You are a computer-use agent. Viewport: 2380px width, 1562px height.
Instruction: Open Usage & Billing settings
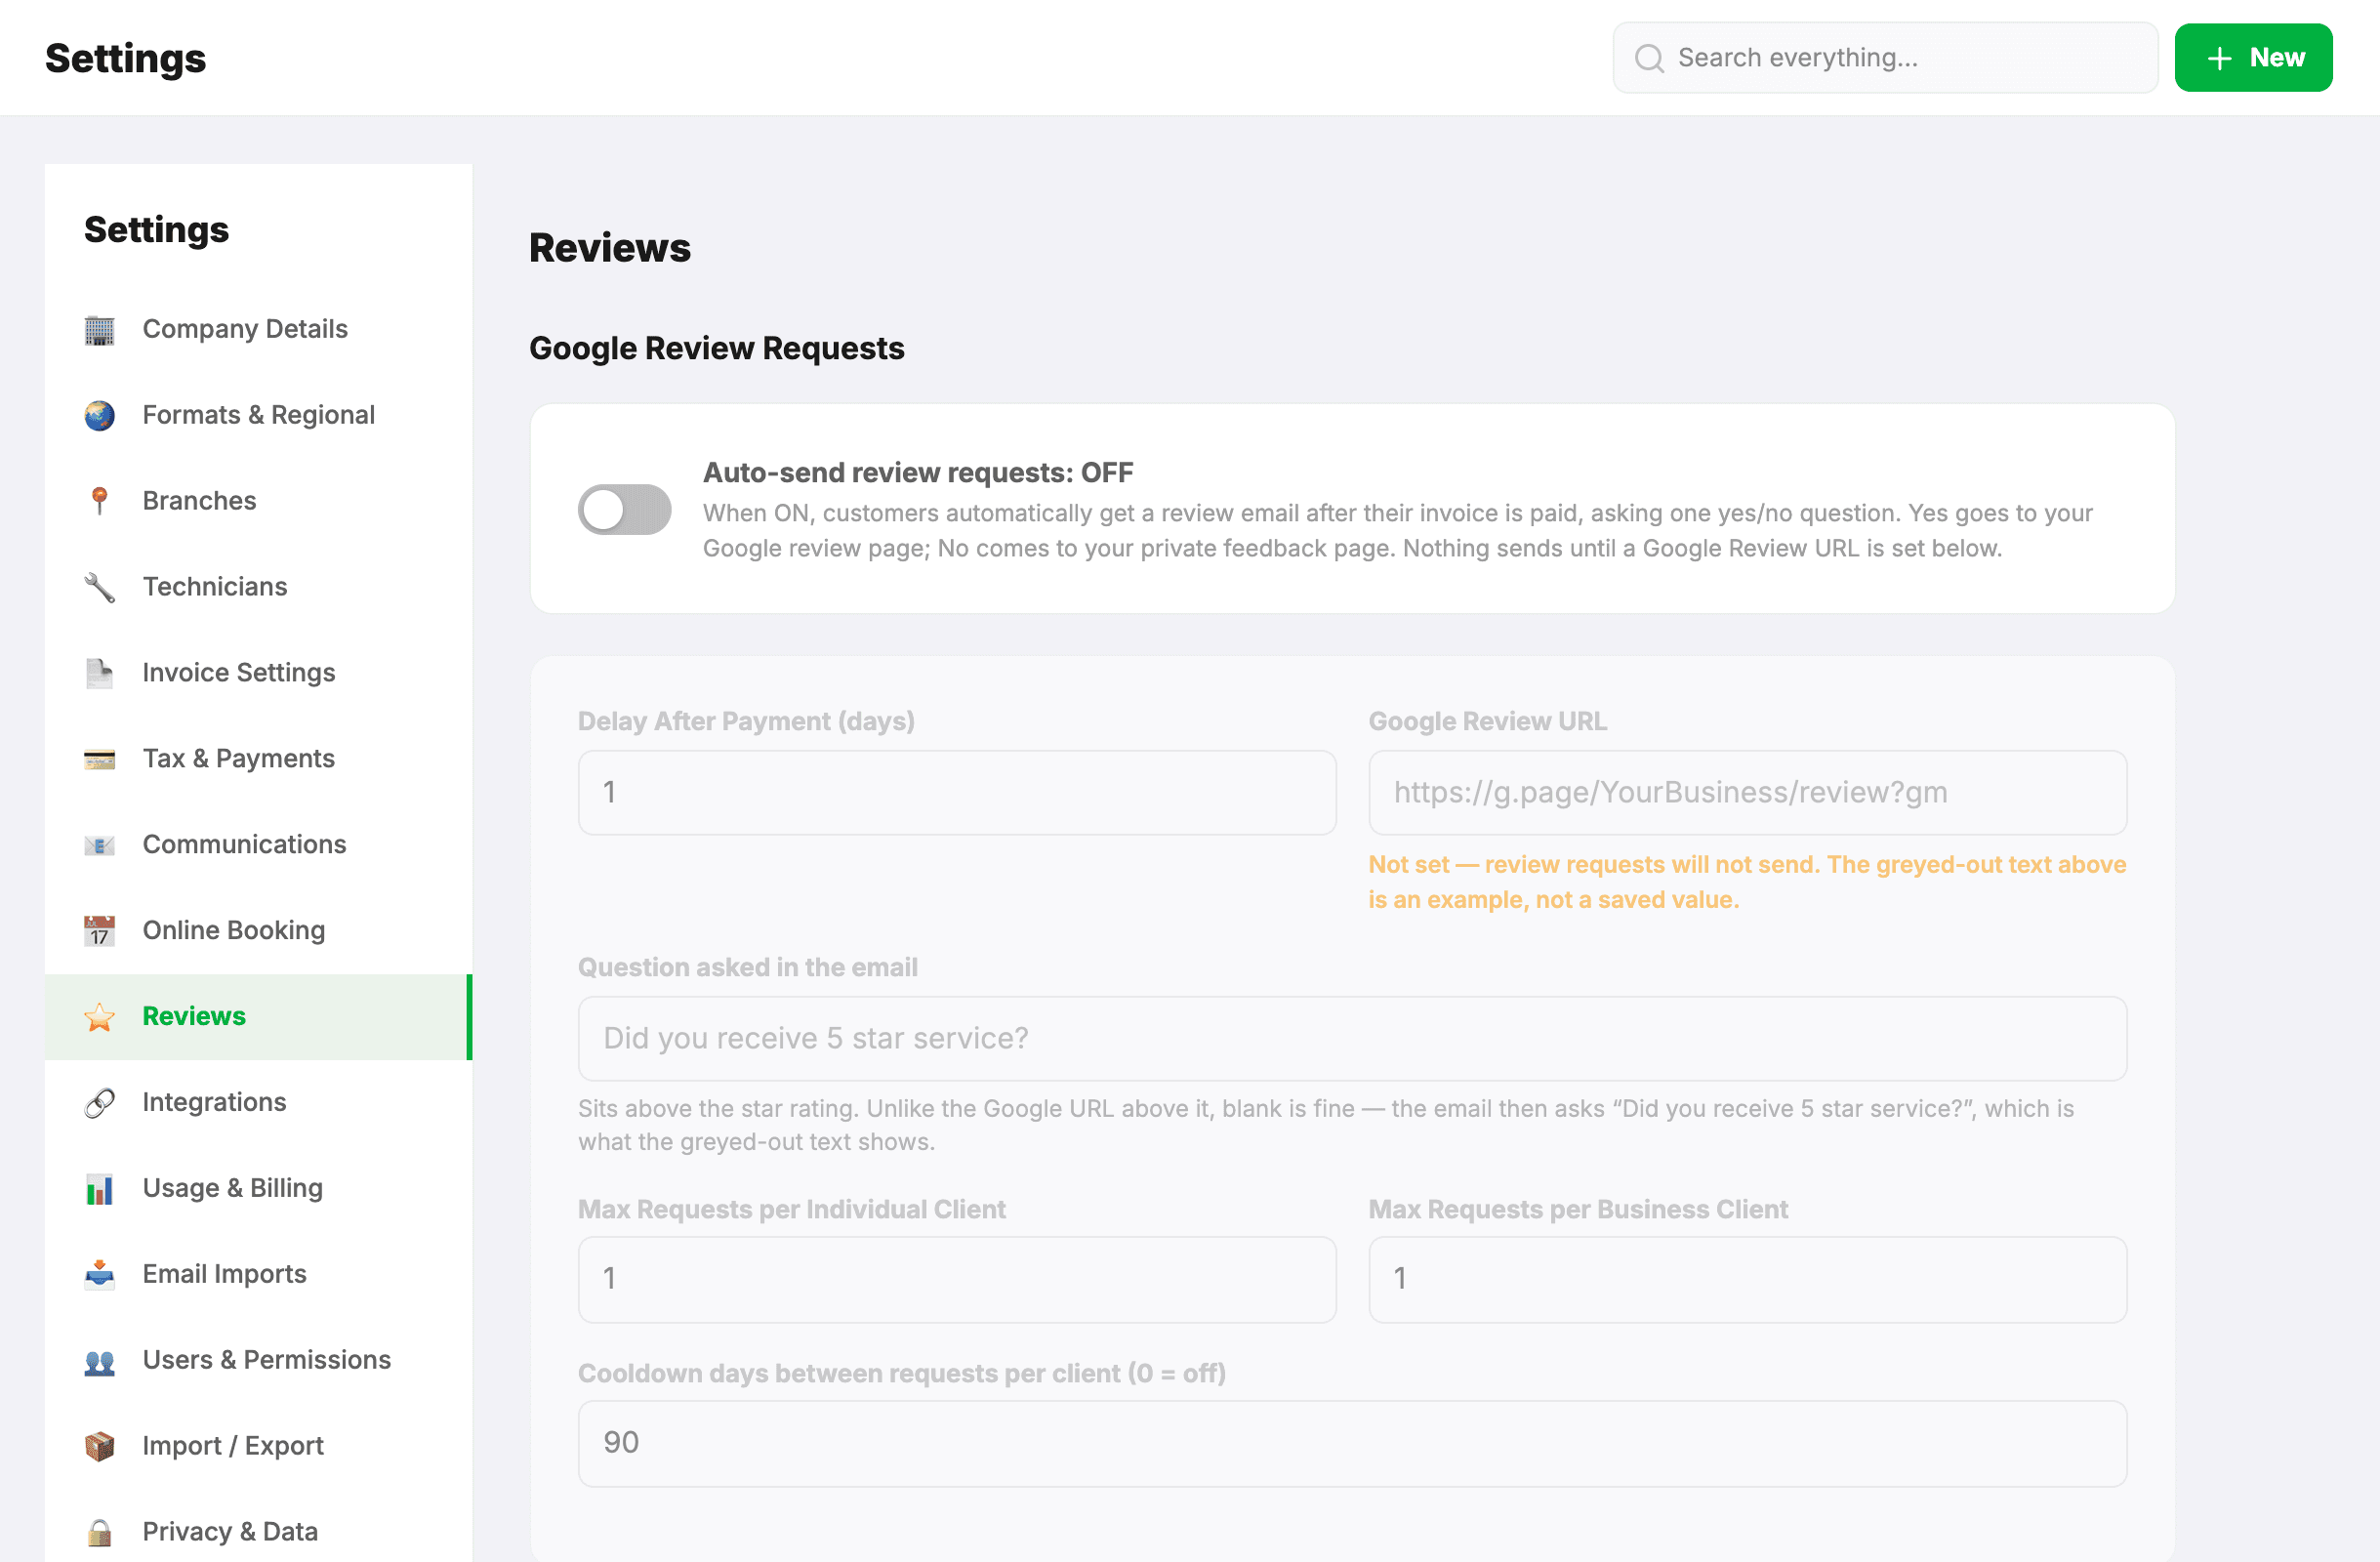[x=258, y=1190]
